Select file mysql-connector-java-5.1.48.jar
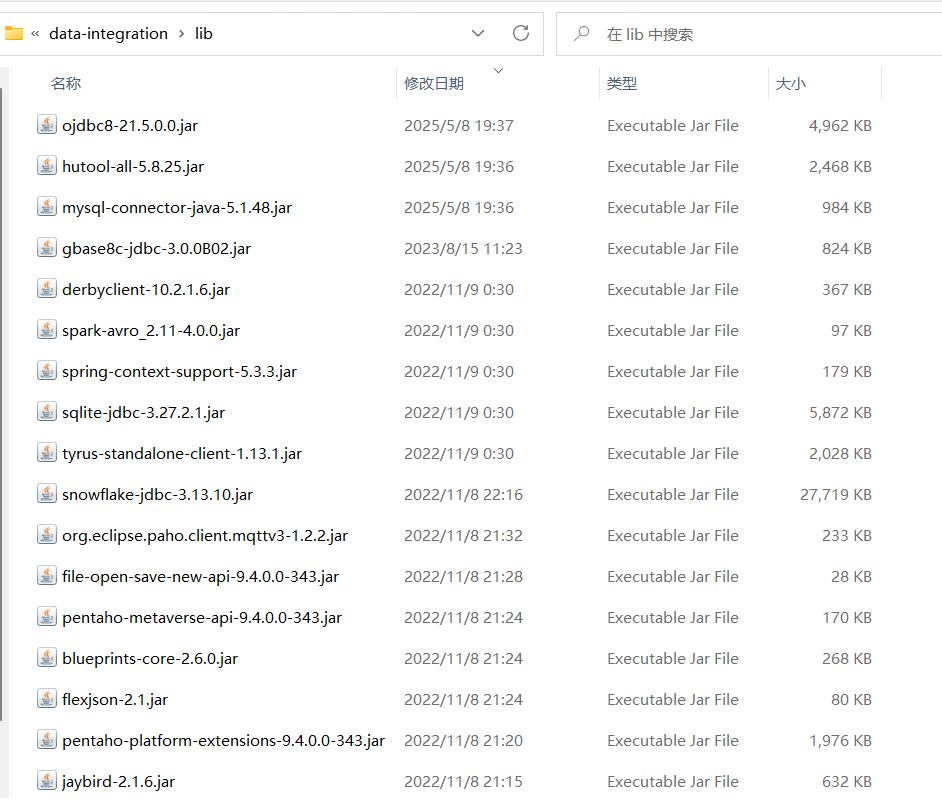Viewport: 942px width, 808px height. click(x=177, y=207)
